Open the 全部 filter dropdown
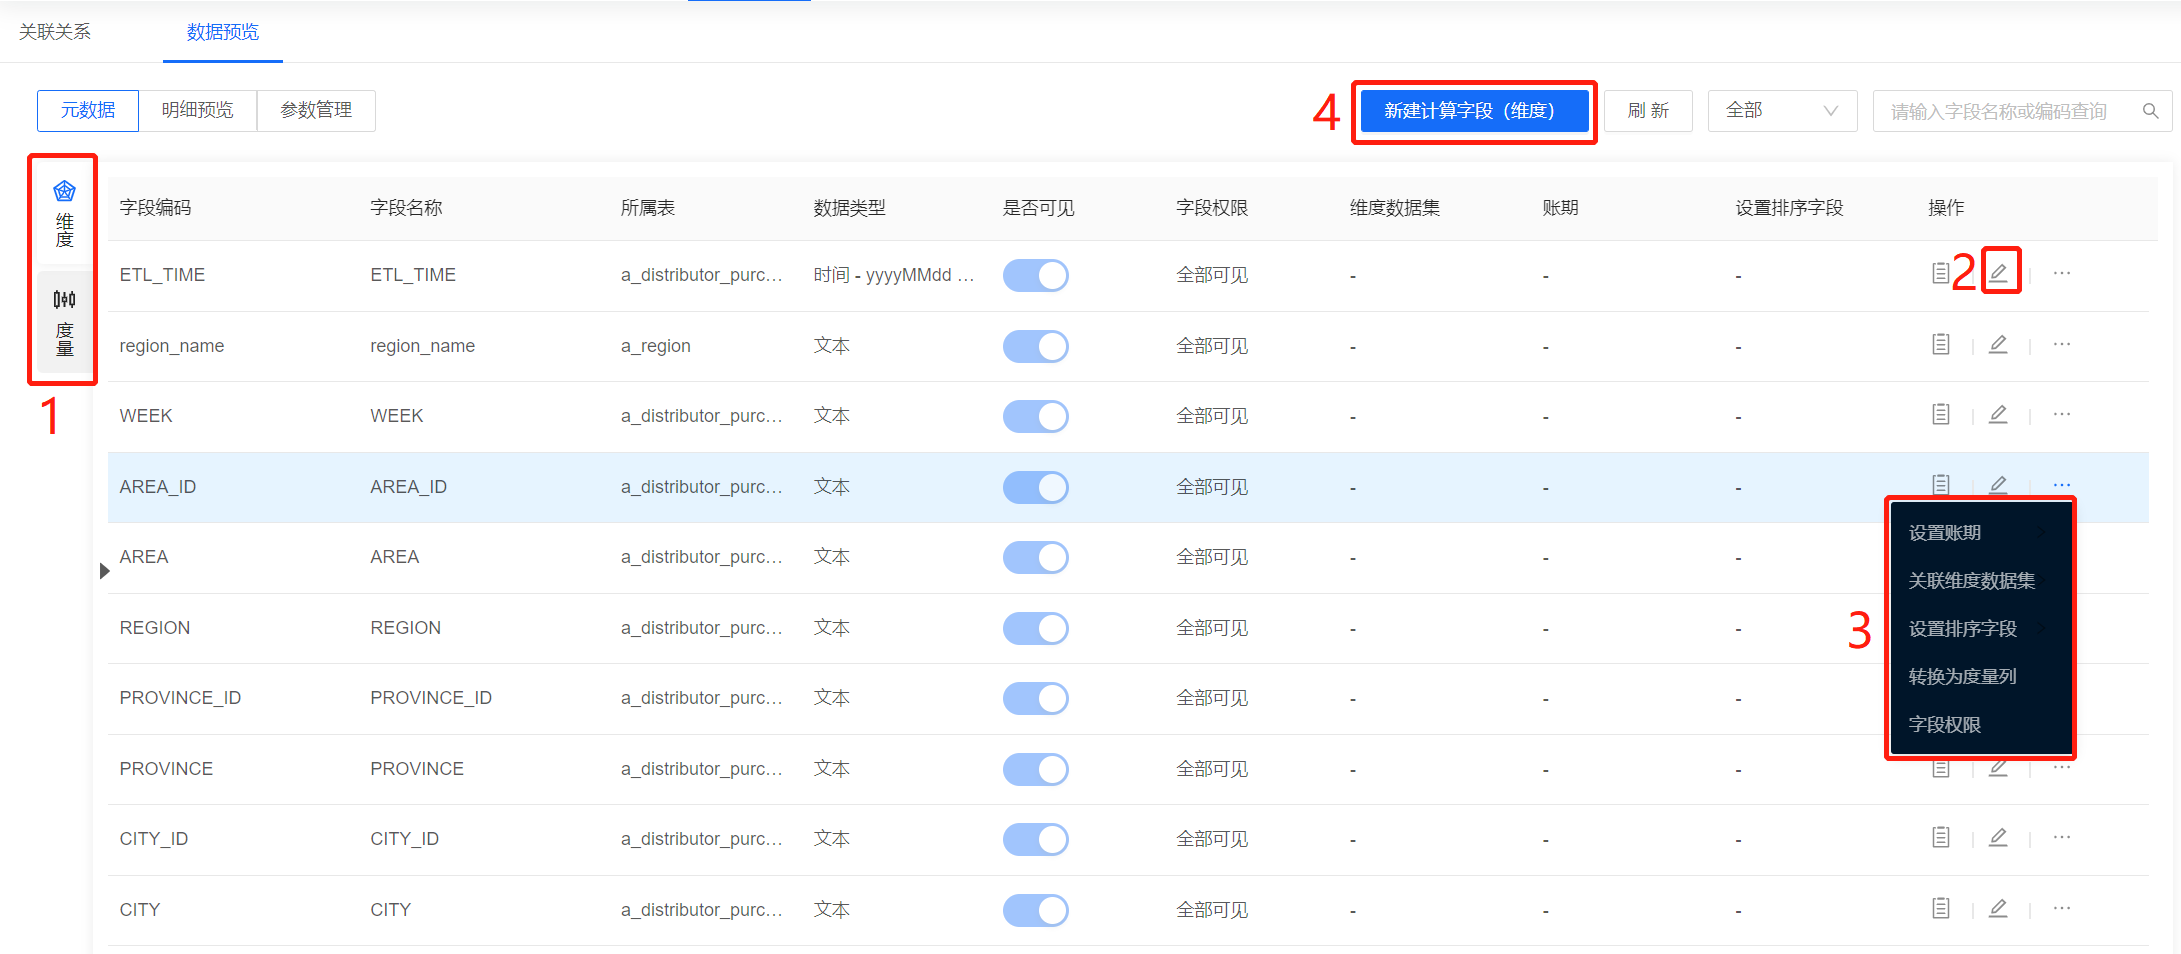 pyautogui.click(x=1782, y=111)
